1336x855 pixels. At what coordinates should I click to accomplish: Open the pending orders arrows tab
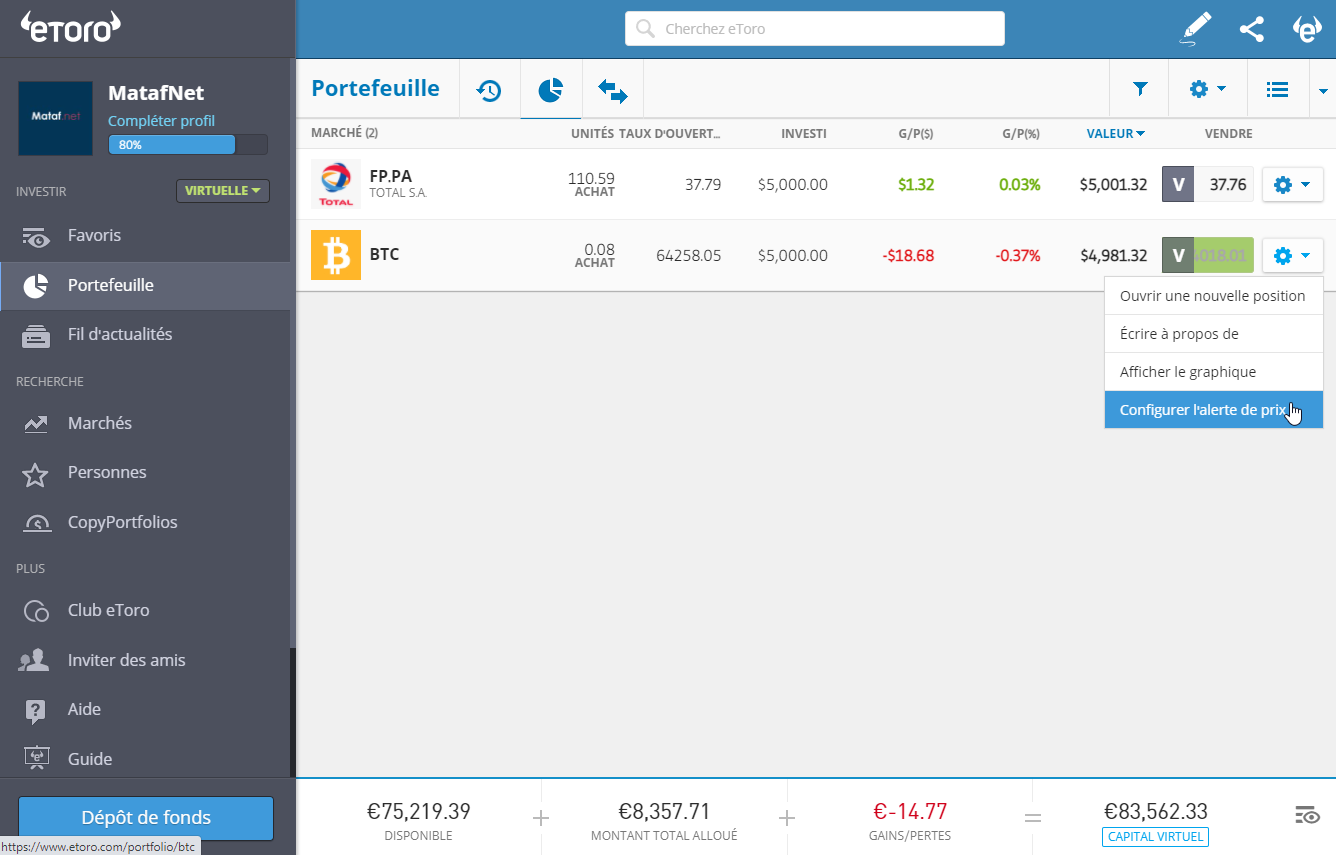(612, 90)
